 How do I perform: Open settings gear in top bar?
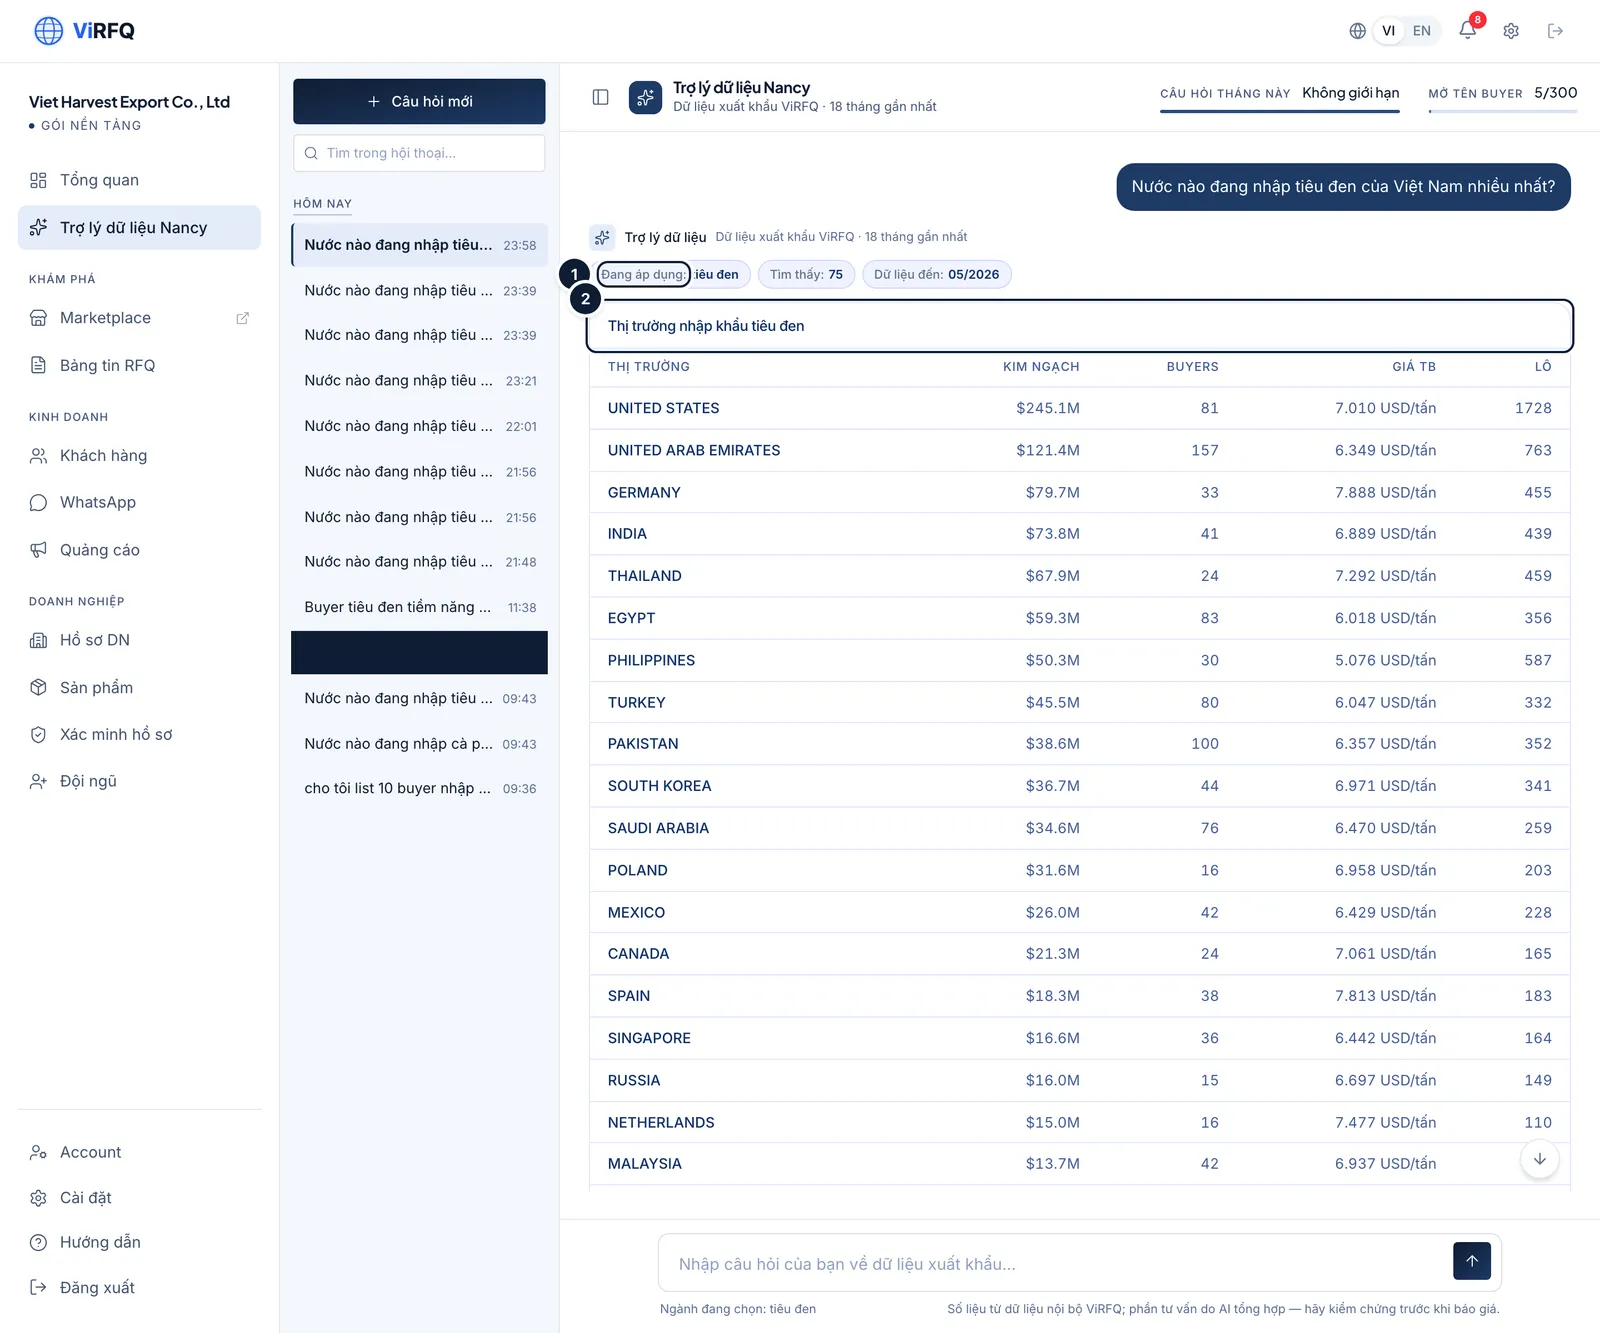(x=1511, y=31)
